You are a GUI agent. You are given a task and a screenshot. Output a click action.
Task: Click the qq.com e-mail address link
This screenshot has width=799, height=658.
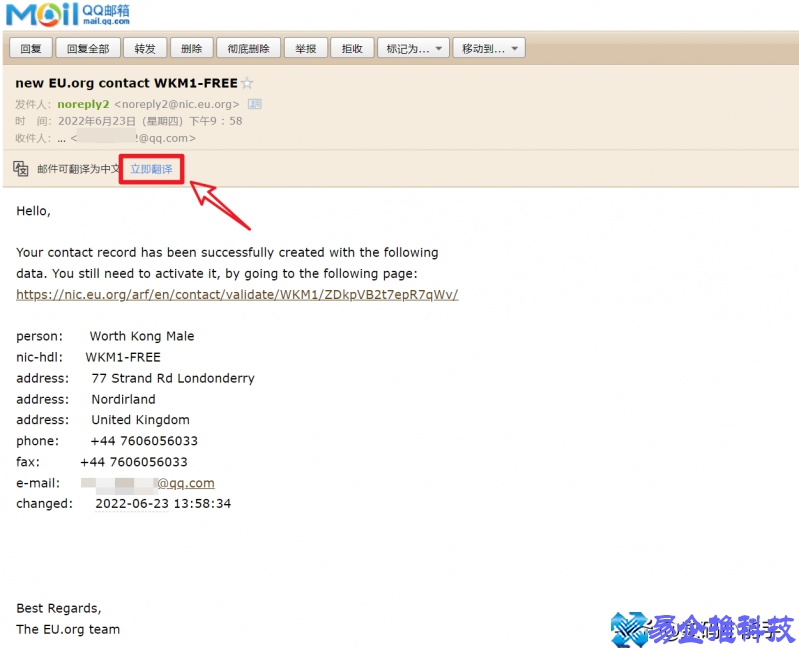pos(185,483)
